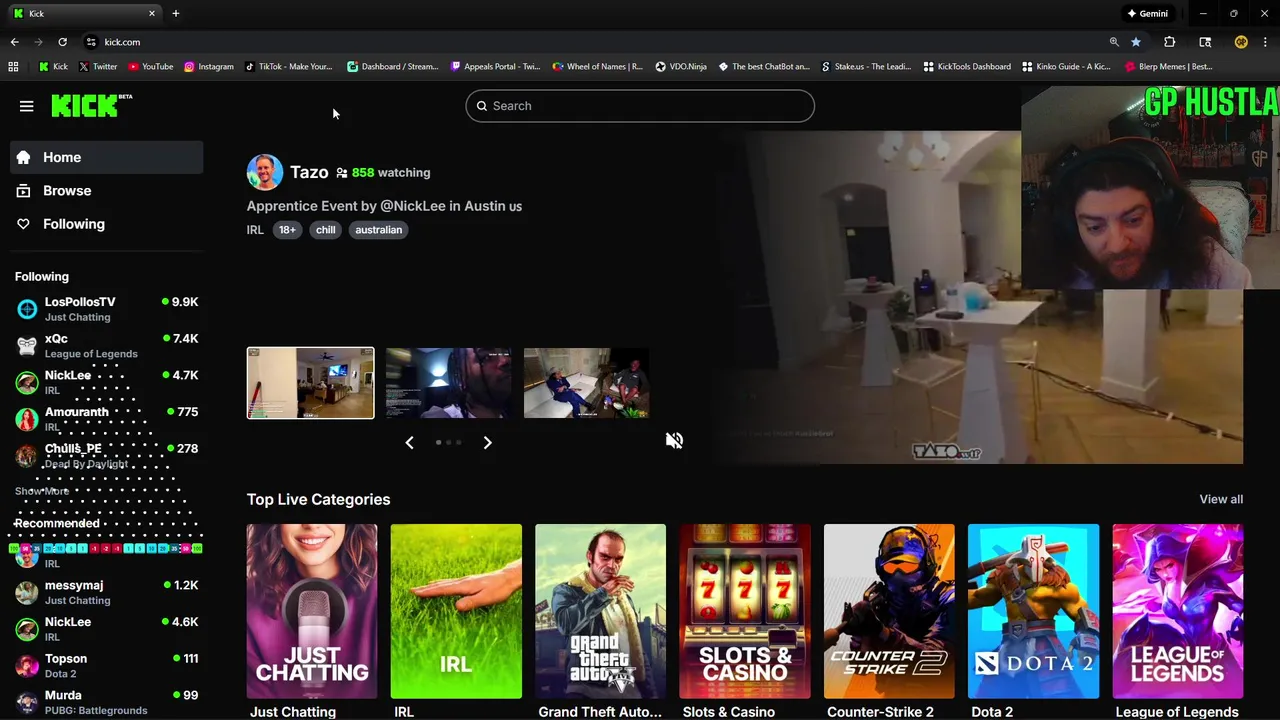Expand Show More in Following list
1280x720 pixels.
click(42, 491)
